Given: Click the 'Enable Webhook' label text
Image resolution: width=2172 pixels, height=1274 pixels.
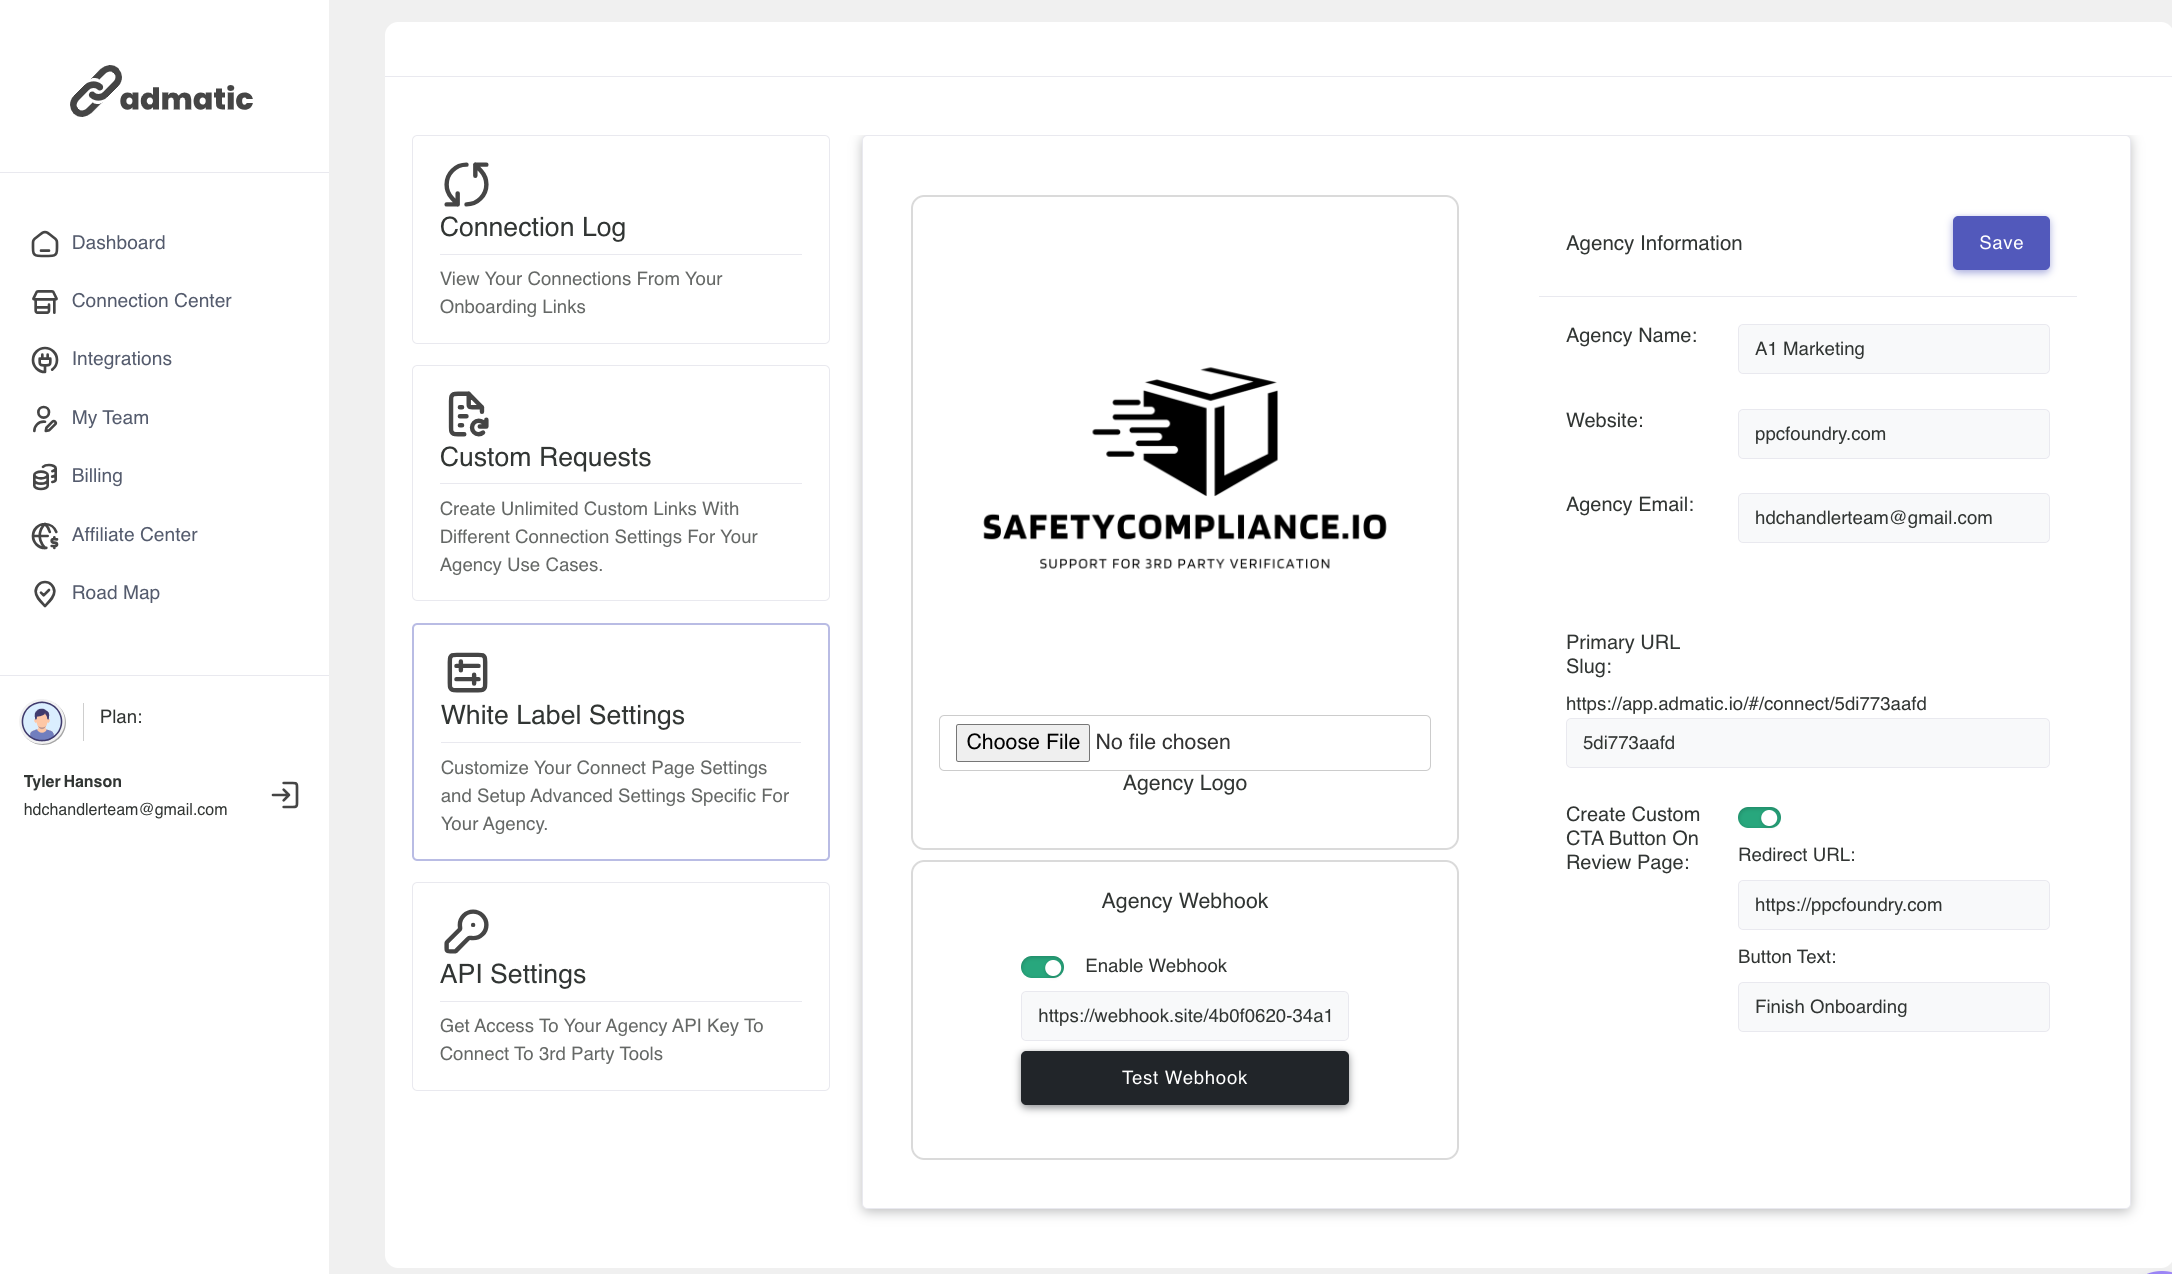Looking at the screenshot, I should click(1155, 966).
